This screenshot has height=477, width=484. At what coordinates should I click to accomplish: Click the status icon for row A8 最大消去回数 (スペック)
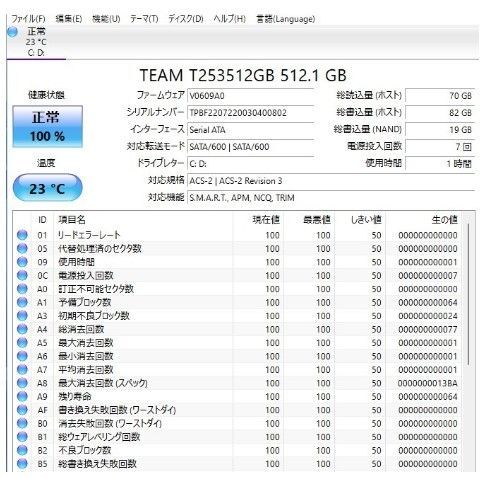pyautogui.click(x=22, y=383)
